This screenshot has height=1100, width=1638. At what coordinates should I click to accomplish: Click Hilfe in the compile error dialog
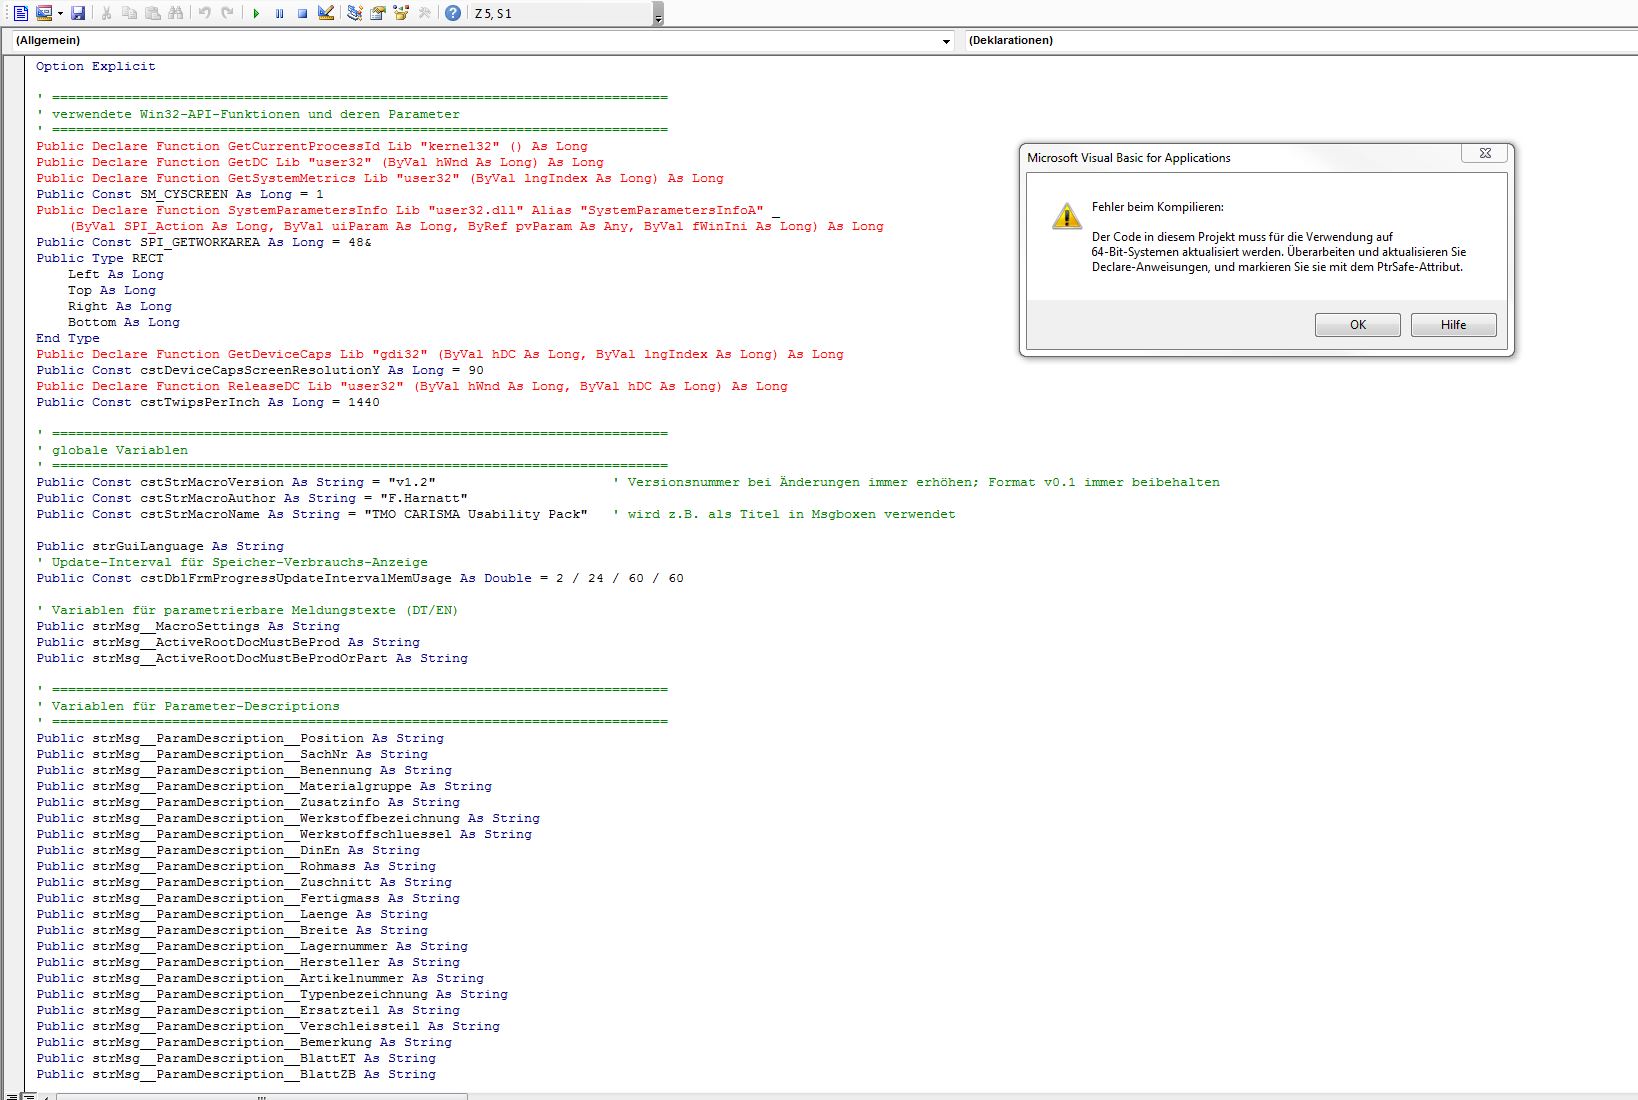1453,325
